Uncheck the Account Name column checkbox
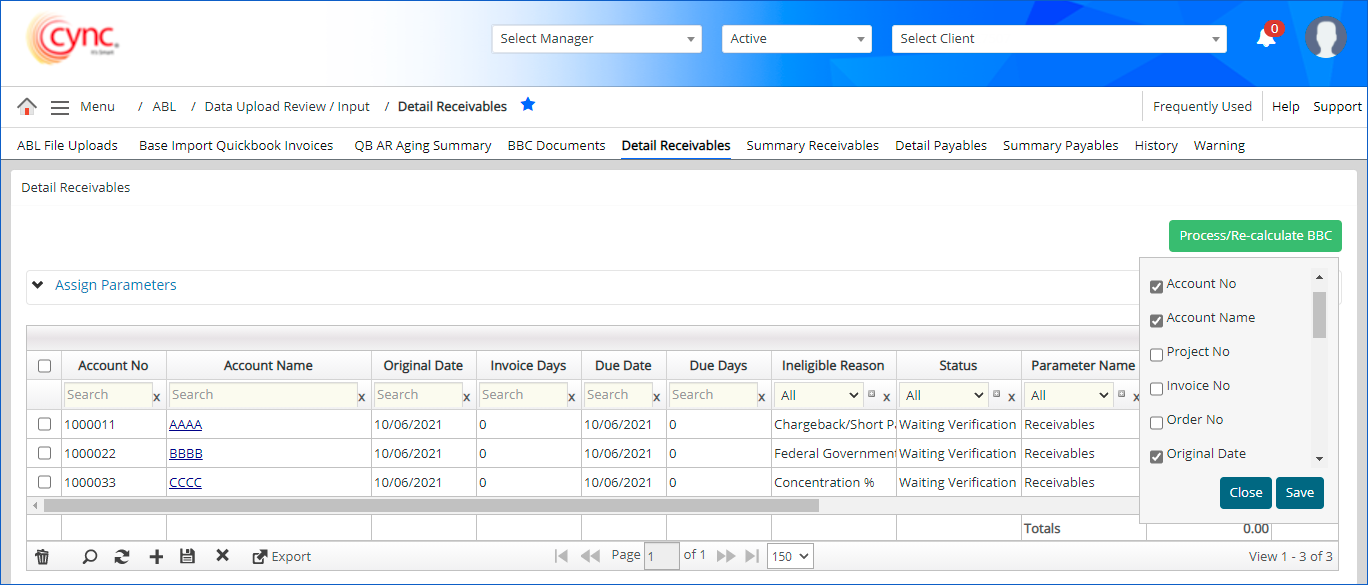Image resolution: width=1368 pixels, height=585 pixels. 1156,320
